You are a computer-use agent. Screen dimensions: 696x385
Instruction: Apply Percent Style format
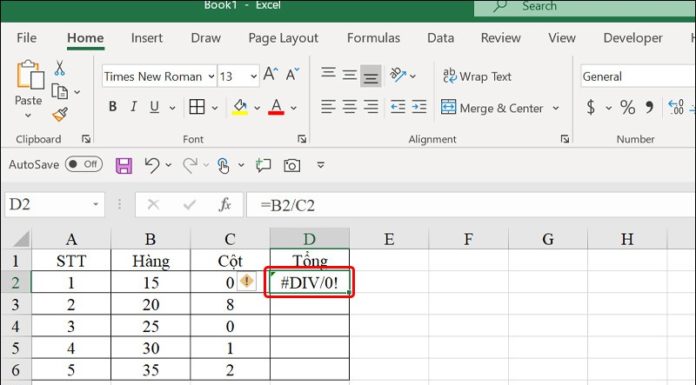click(x=627, y=107)
